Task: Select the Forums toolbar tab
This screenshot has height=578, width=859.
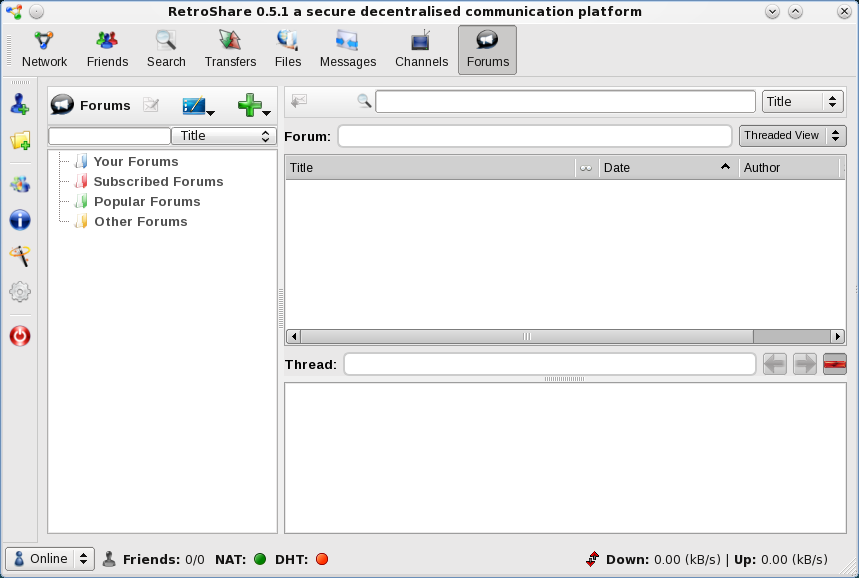Action: [x=488, y=50]
